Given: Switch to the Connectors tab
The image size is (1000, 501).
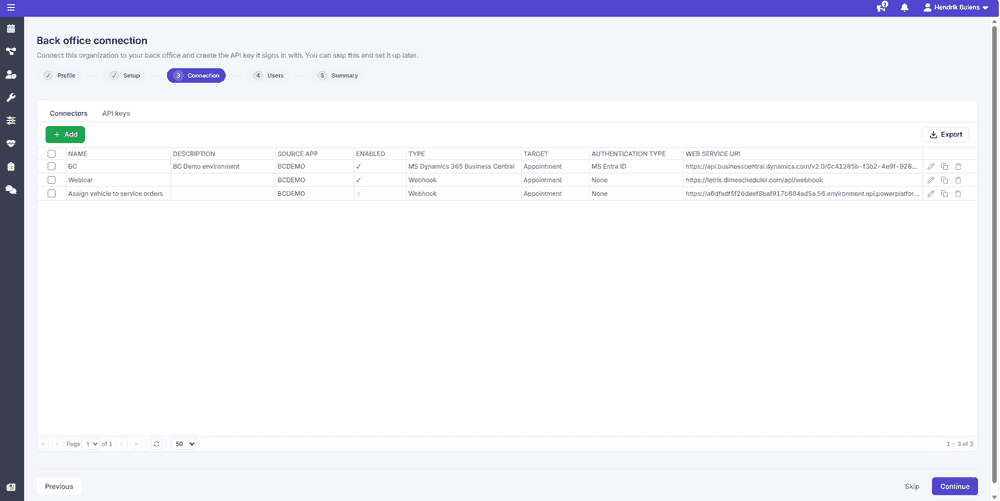Looking at the screenshot, I should click(68, 113).
